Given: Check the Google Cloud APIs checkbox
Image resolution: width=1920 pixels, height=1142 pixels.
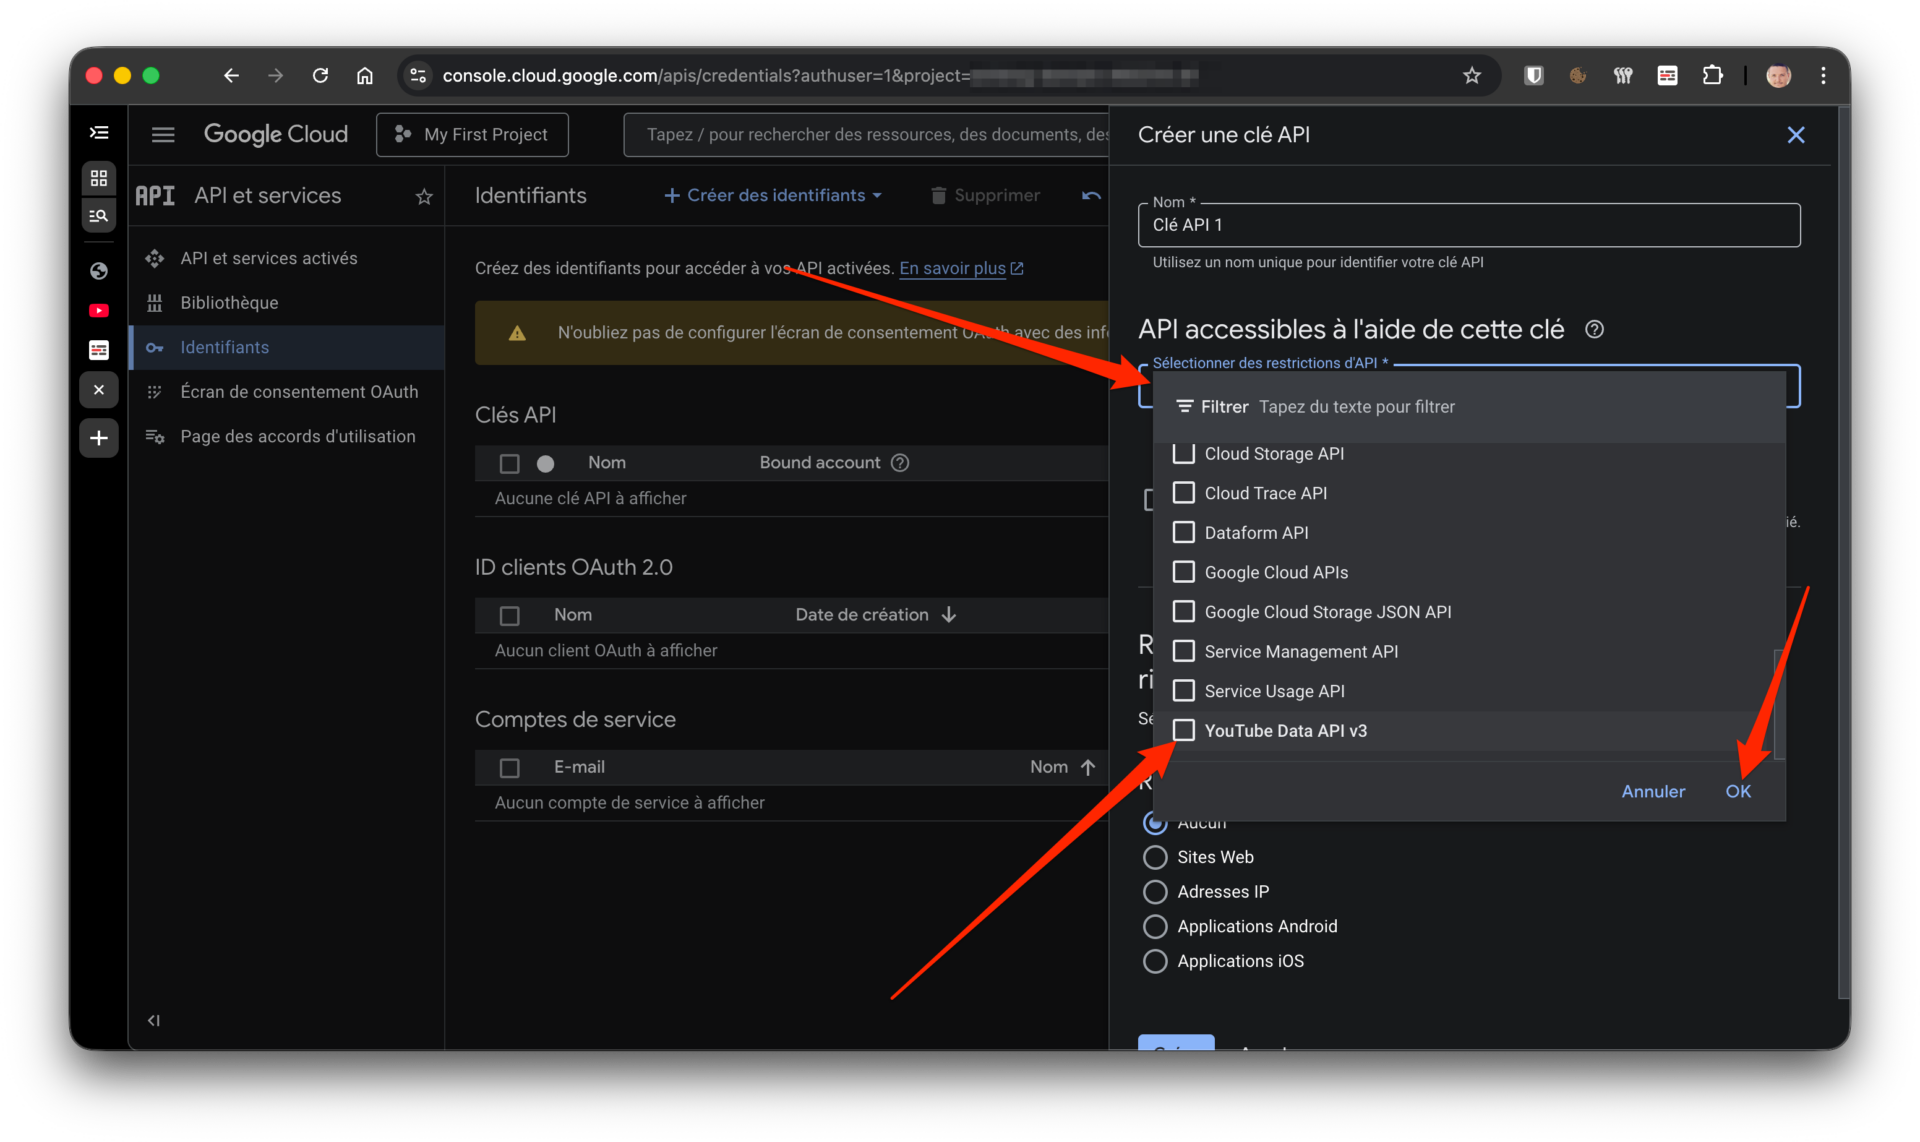Looking at the screenshot, I should click(x=1183, y=572).
